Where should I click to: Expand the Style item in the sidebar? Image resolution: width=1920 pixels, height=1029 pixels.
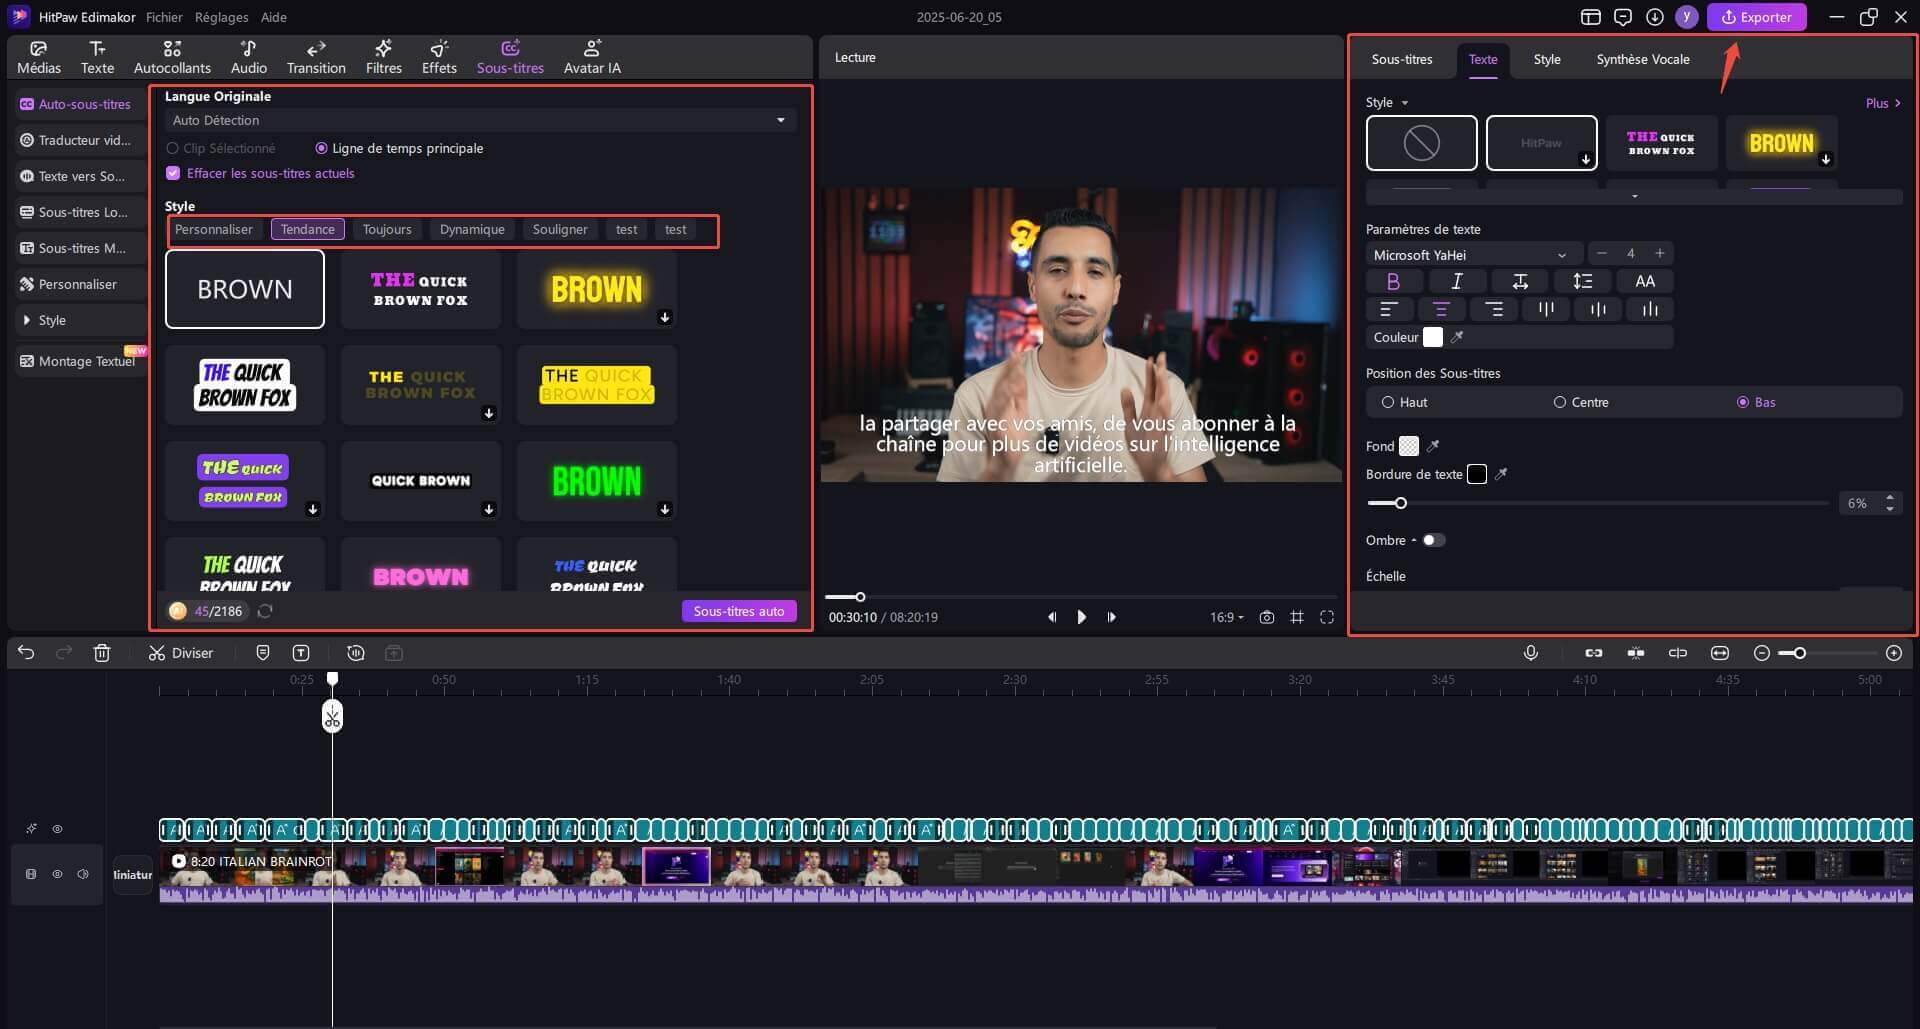point(81,320)
